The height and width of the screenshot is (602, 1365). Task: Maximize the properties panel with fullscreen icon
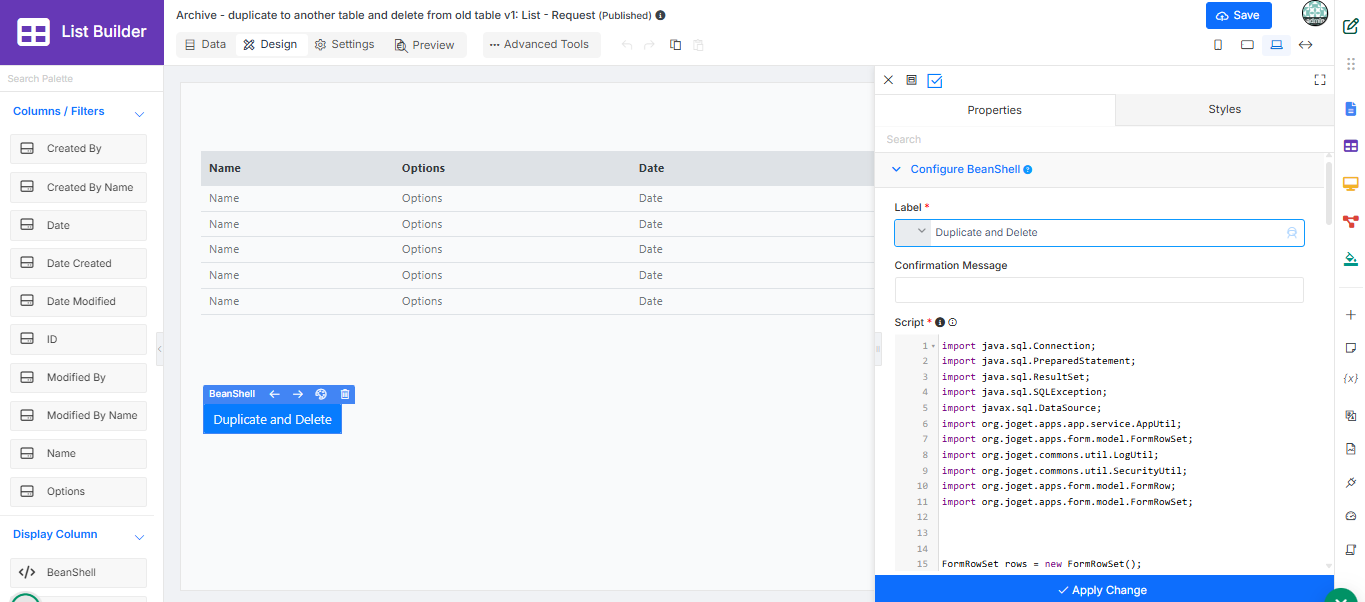tap(1320, 80)
